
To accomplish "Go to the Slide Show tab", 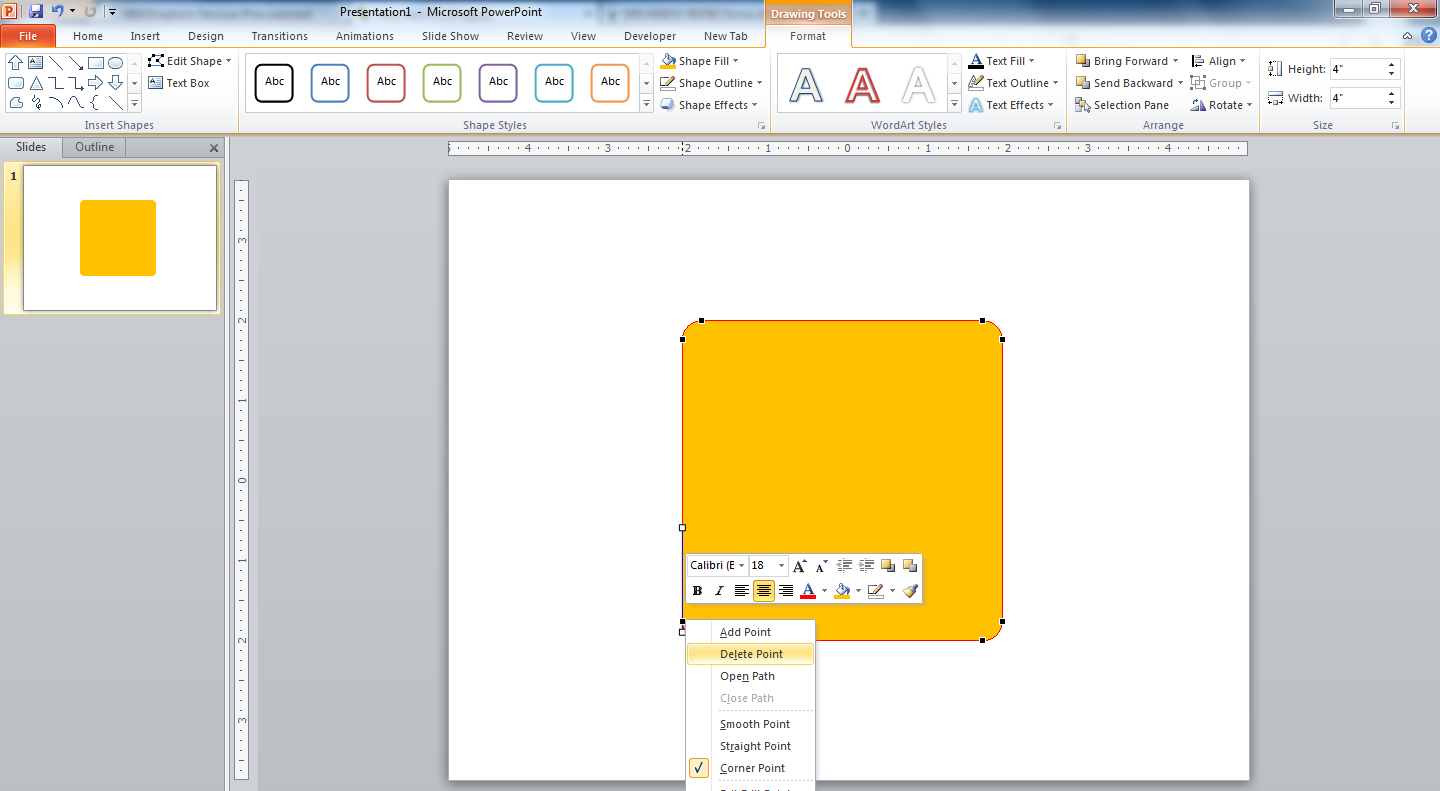I will (x=450, y=36).
